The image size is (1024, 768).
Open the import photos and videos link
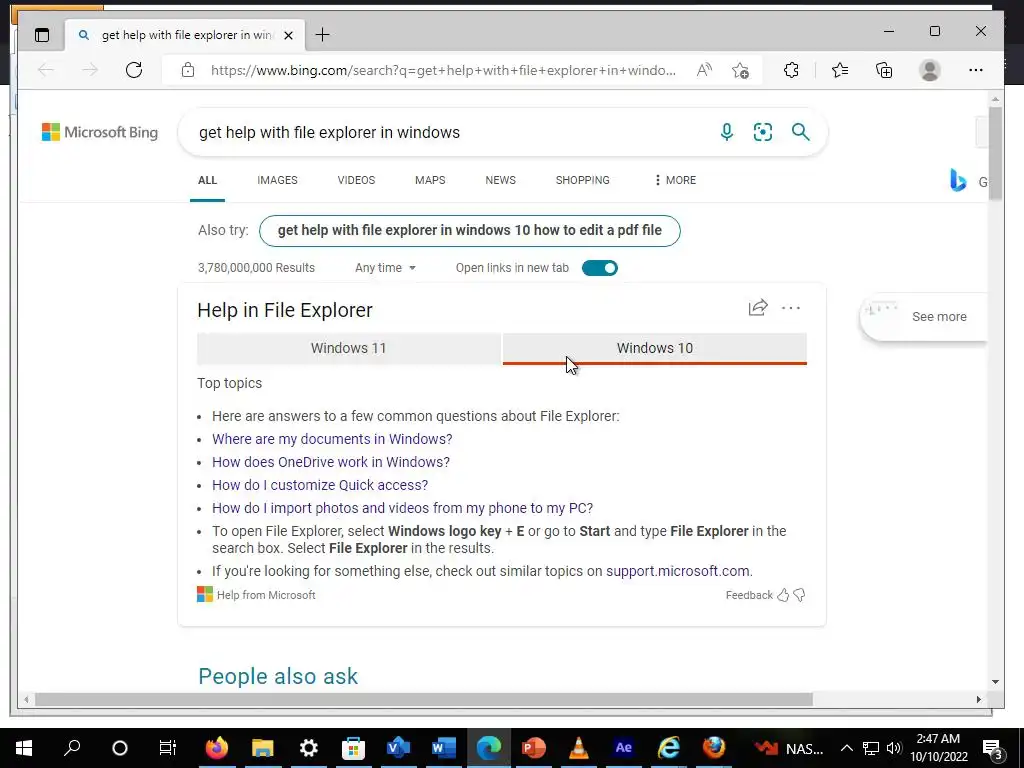pyautogui.click(x=402, y=508)
